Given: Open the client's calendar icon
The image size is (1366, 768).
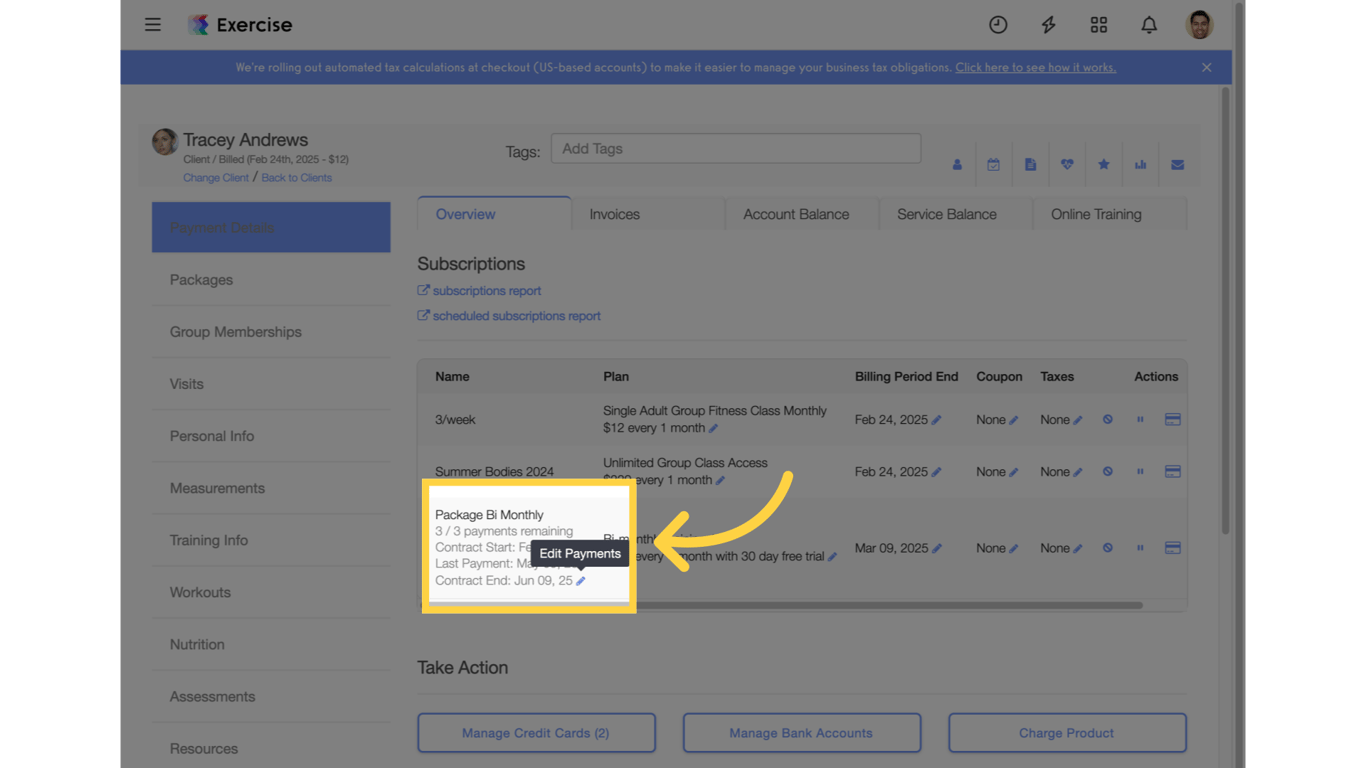Looking at the screenshot, I should [x=994, y=164].
